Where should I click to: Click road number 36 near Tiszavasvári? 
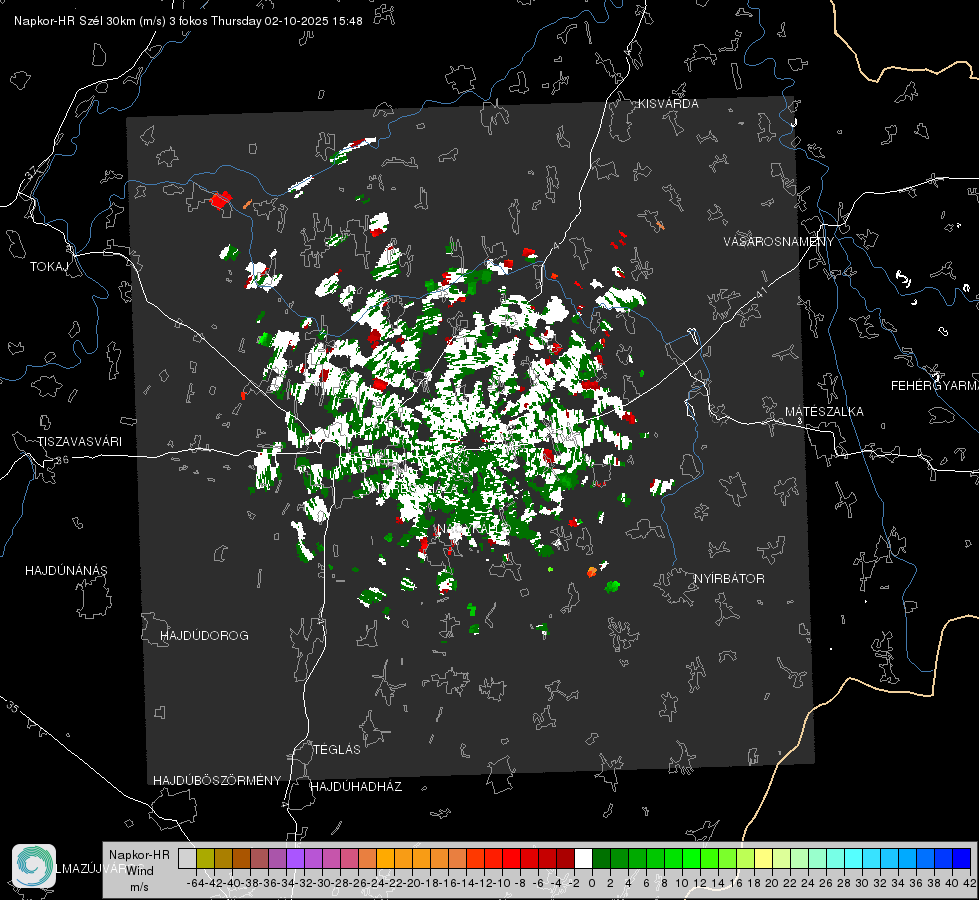click(62, 460)
